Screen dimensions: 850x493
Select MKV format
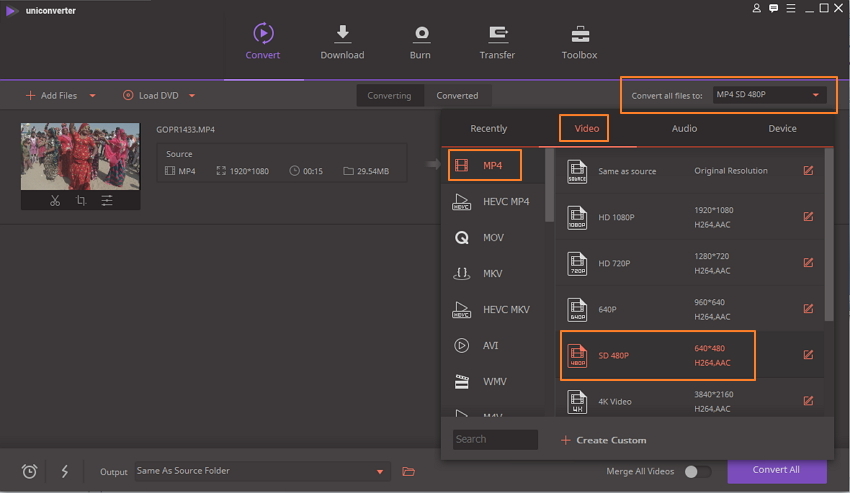(493, 273)
